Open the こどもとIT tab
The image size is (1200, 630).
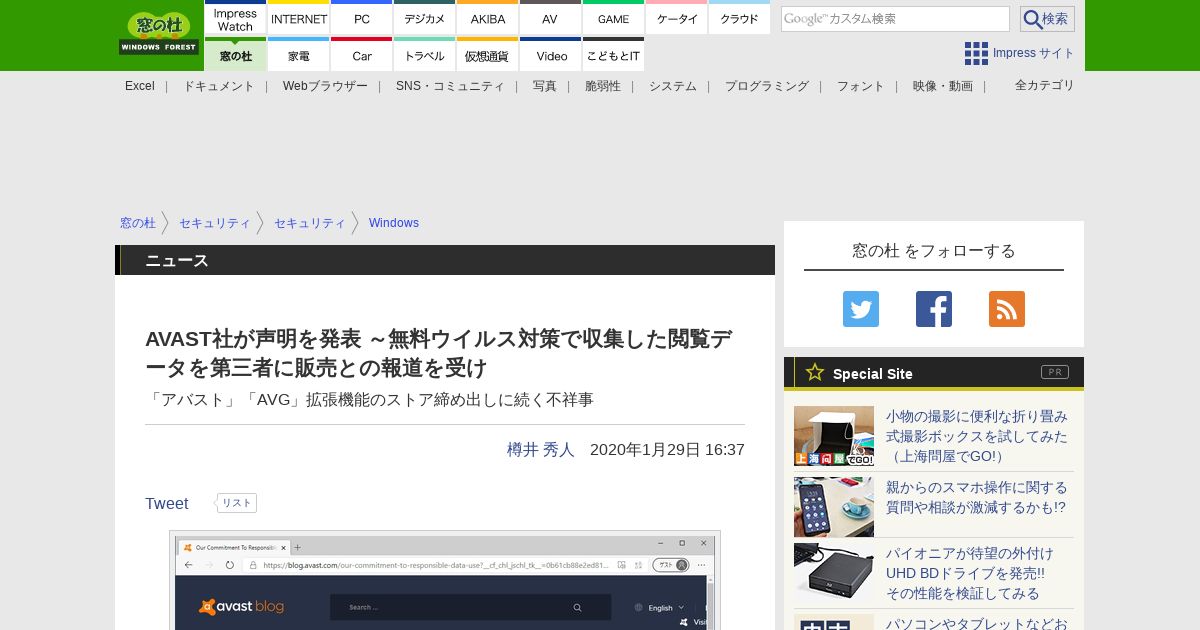(614, 55)
